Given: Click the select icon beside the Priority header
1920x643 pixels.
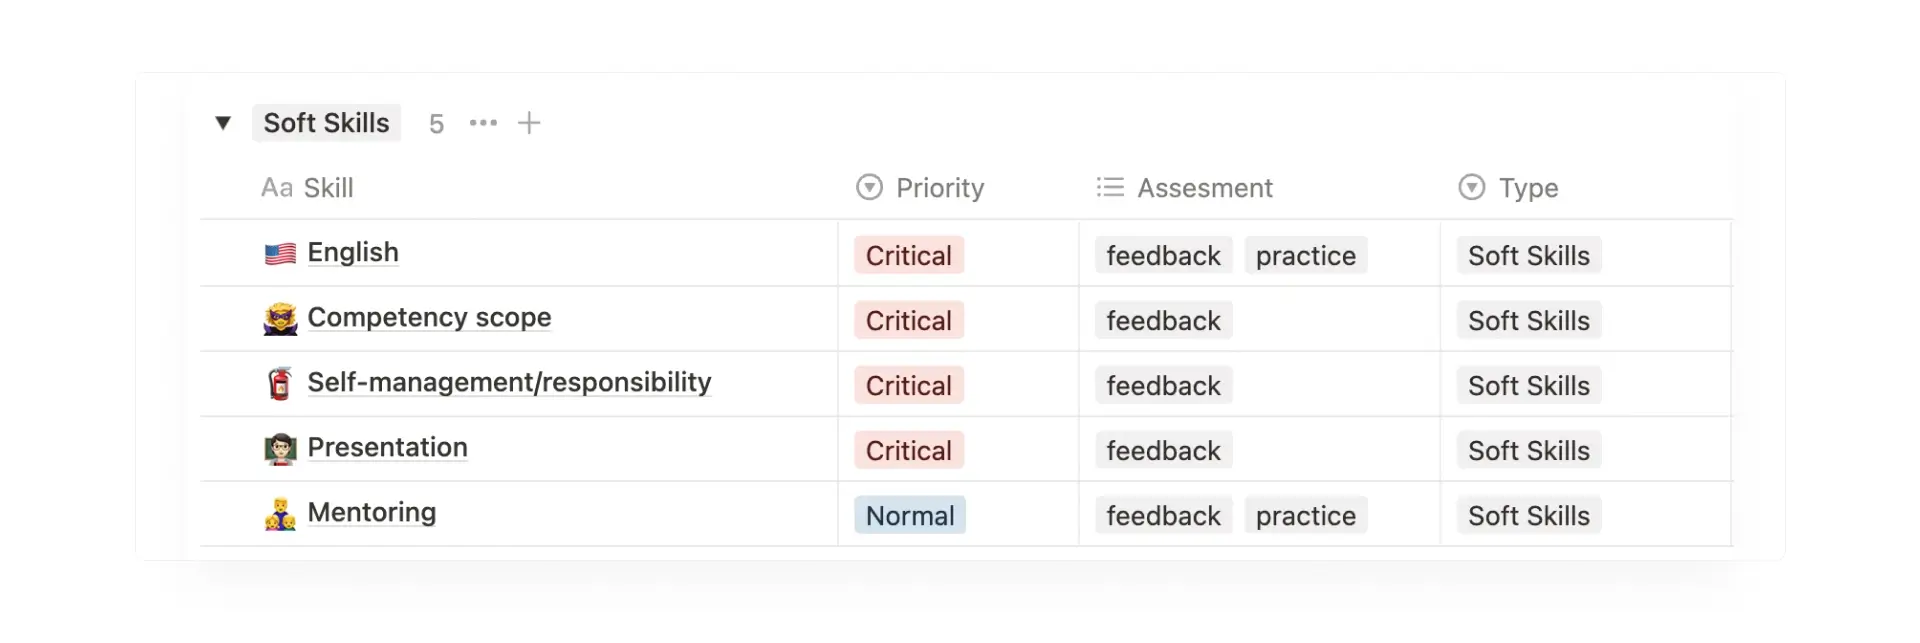Looking at the screenshot, I should click(868, 187).
